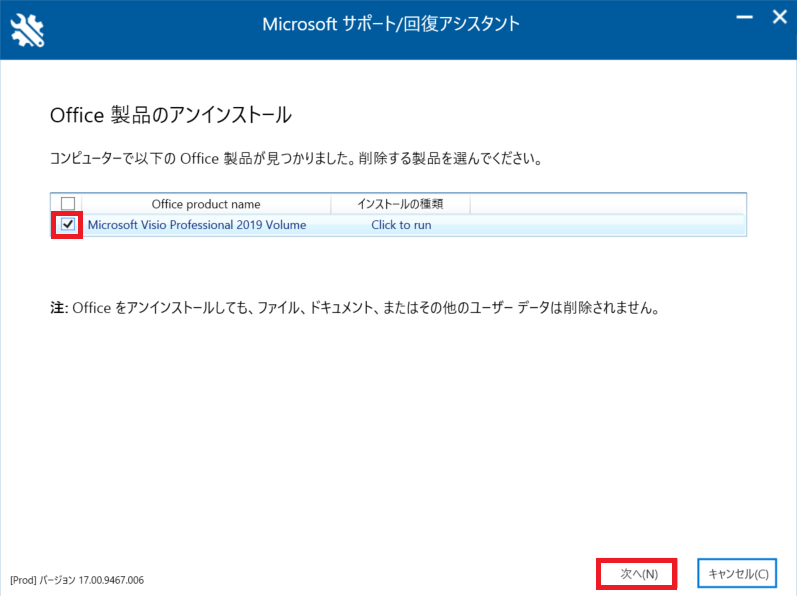797x596 pixels.
Task: Click the Office product name column header
Action: pos(206,204)
